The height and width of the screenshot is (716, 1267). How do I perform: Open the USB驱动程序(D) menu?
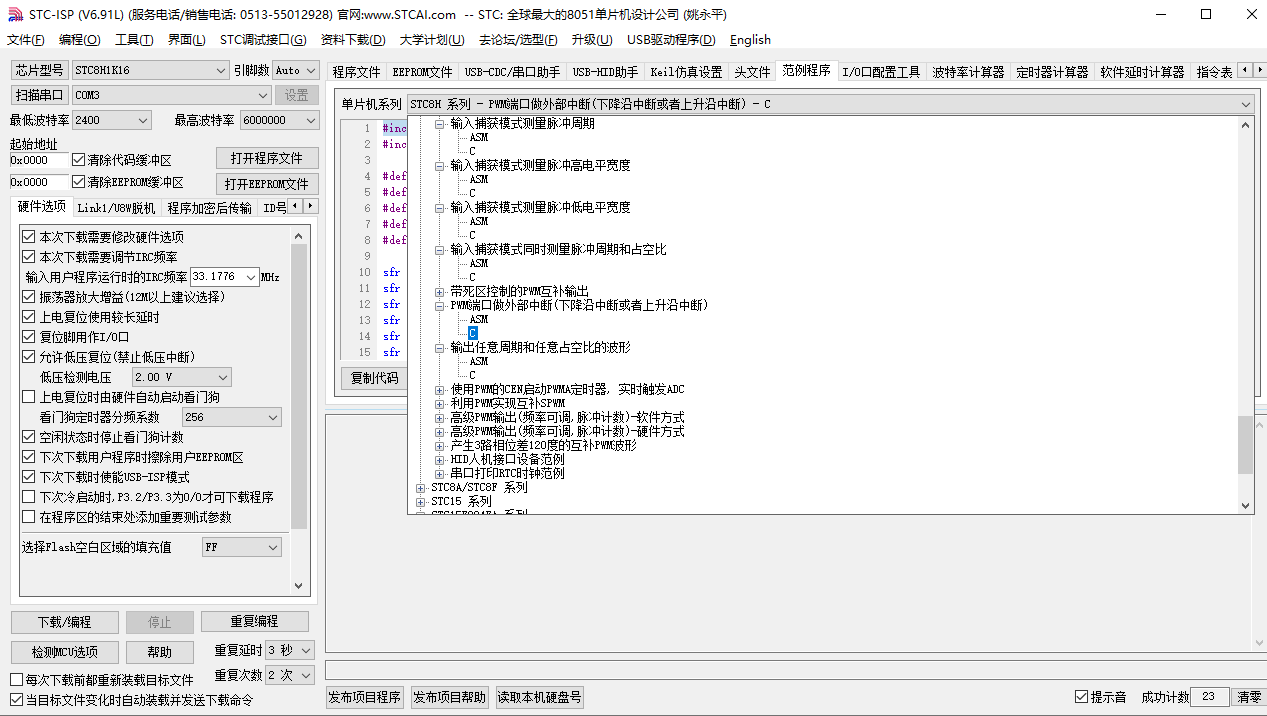click(671, 40)
